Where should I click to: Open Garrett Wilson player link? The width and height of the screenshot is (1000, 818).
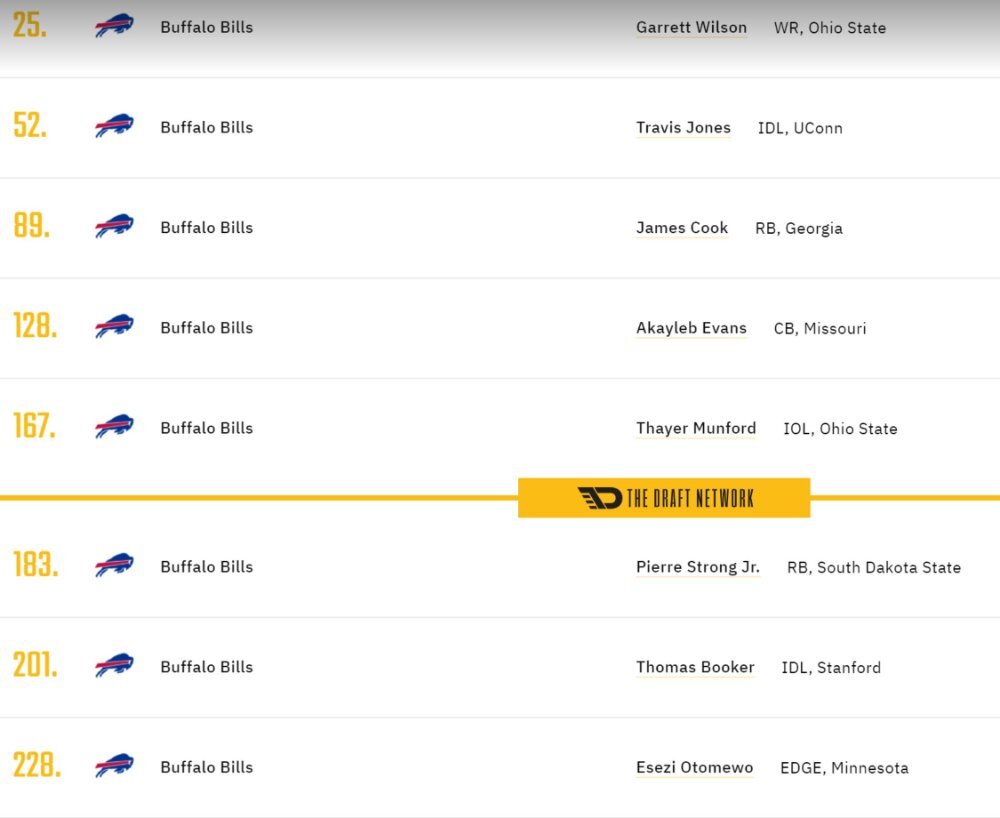click(691, 27)
